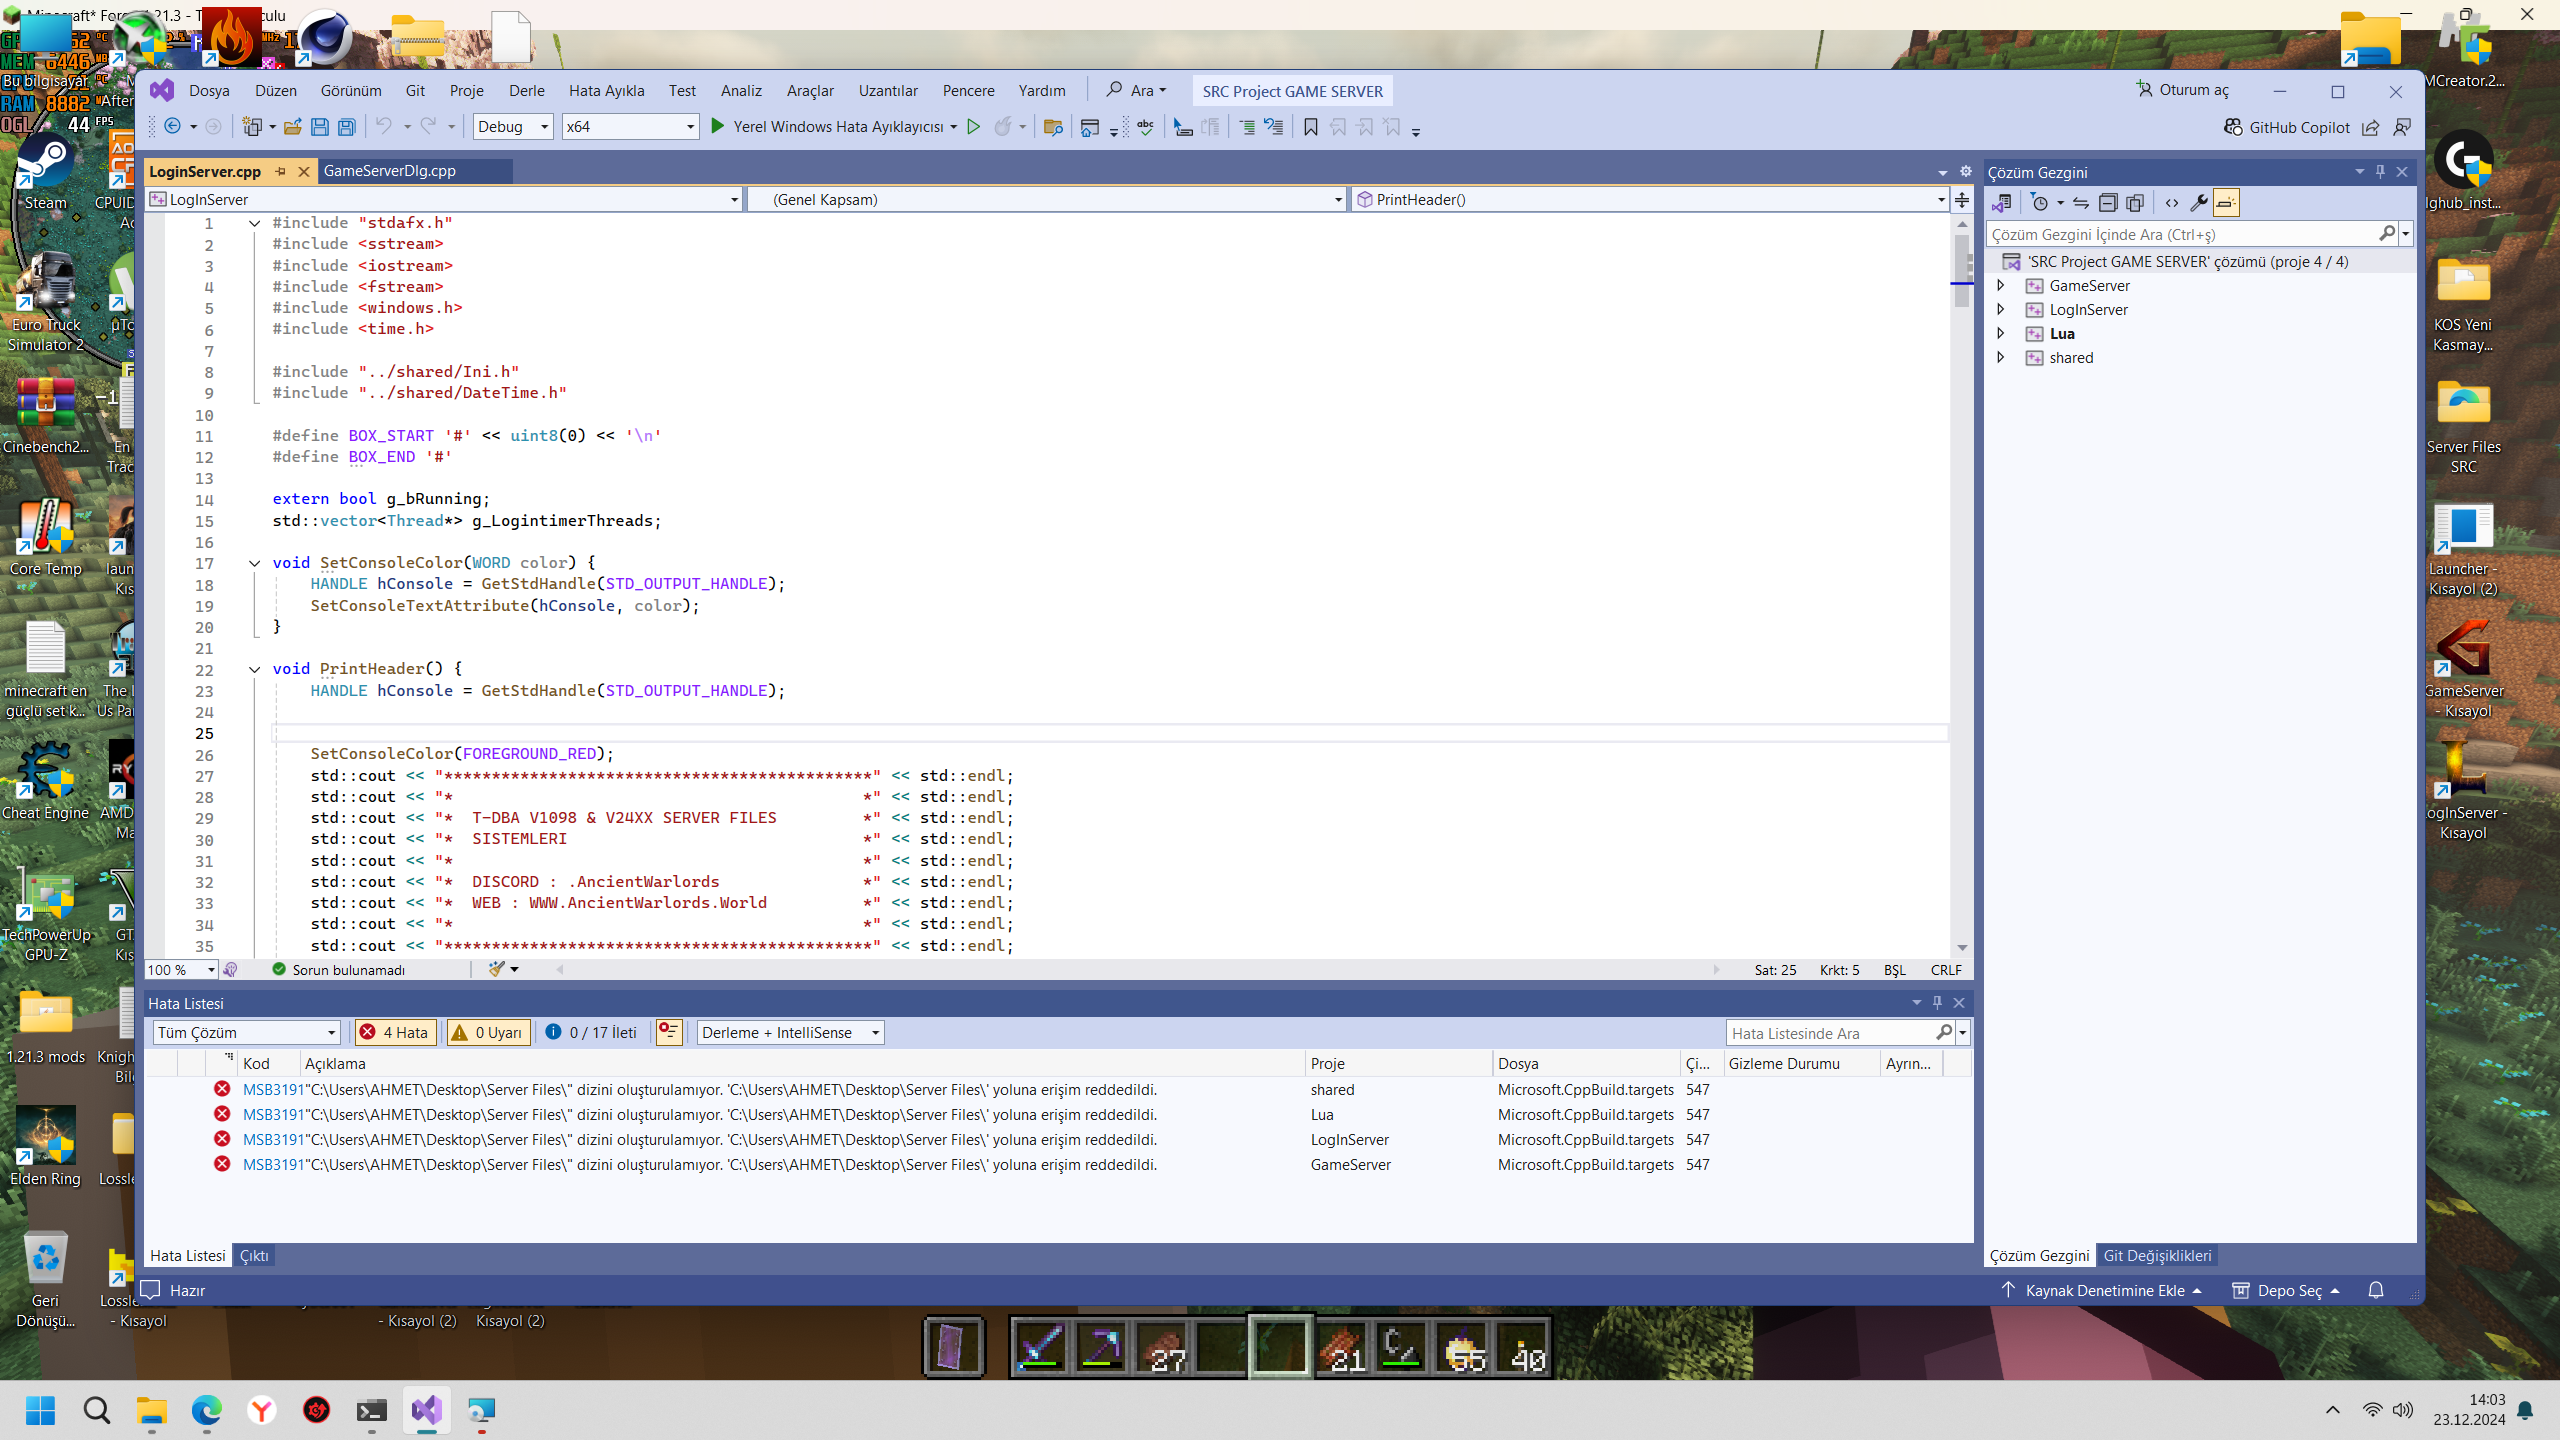Click the Save (floppy disk) toolbar icon
This screenshot has height=1440, width=2560.
[319, 127]
